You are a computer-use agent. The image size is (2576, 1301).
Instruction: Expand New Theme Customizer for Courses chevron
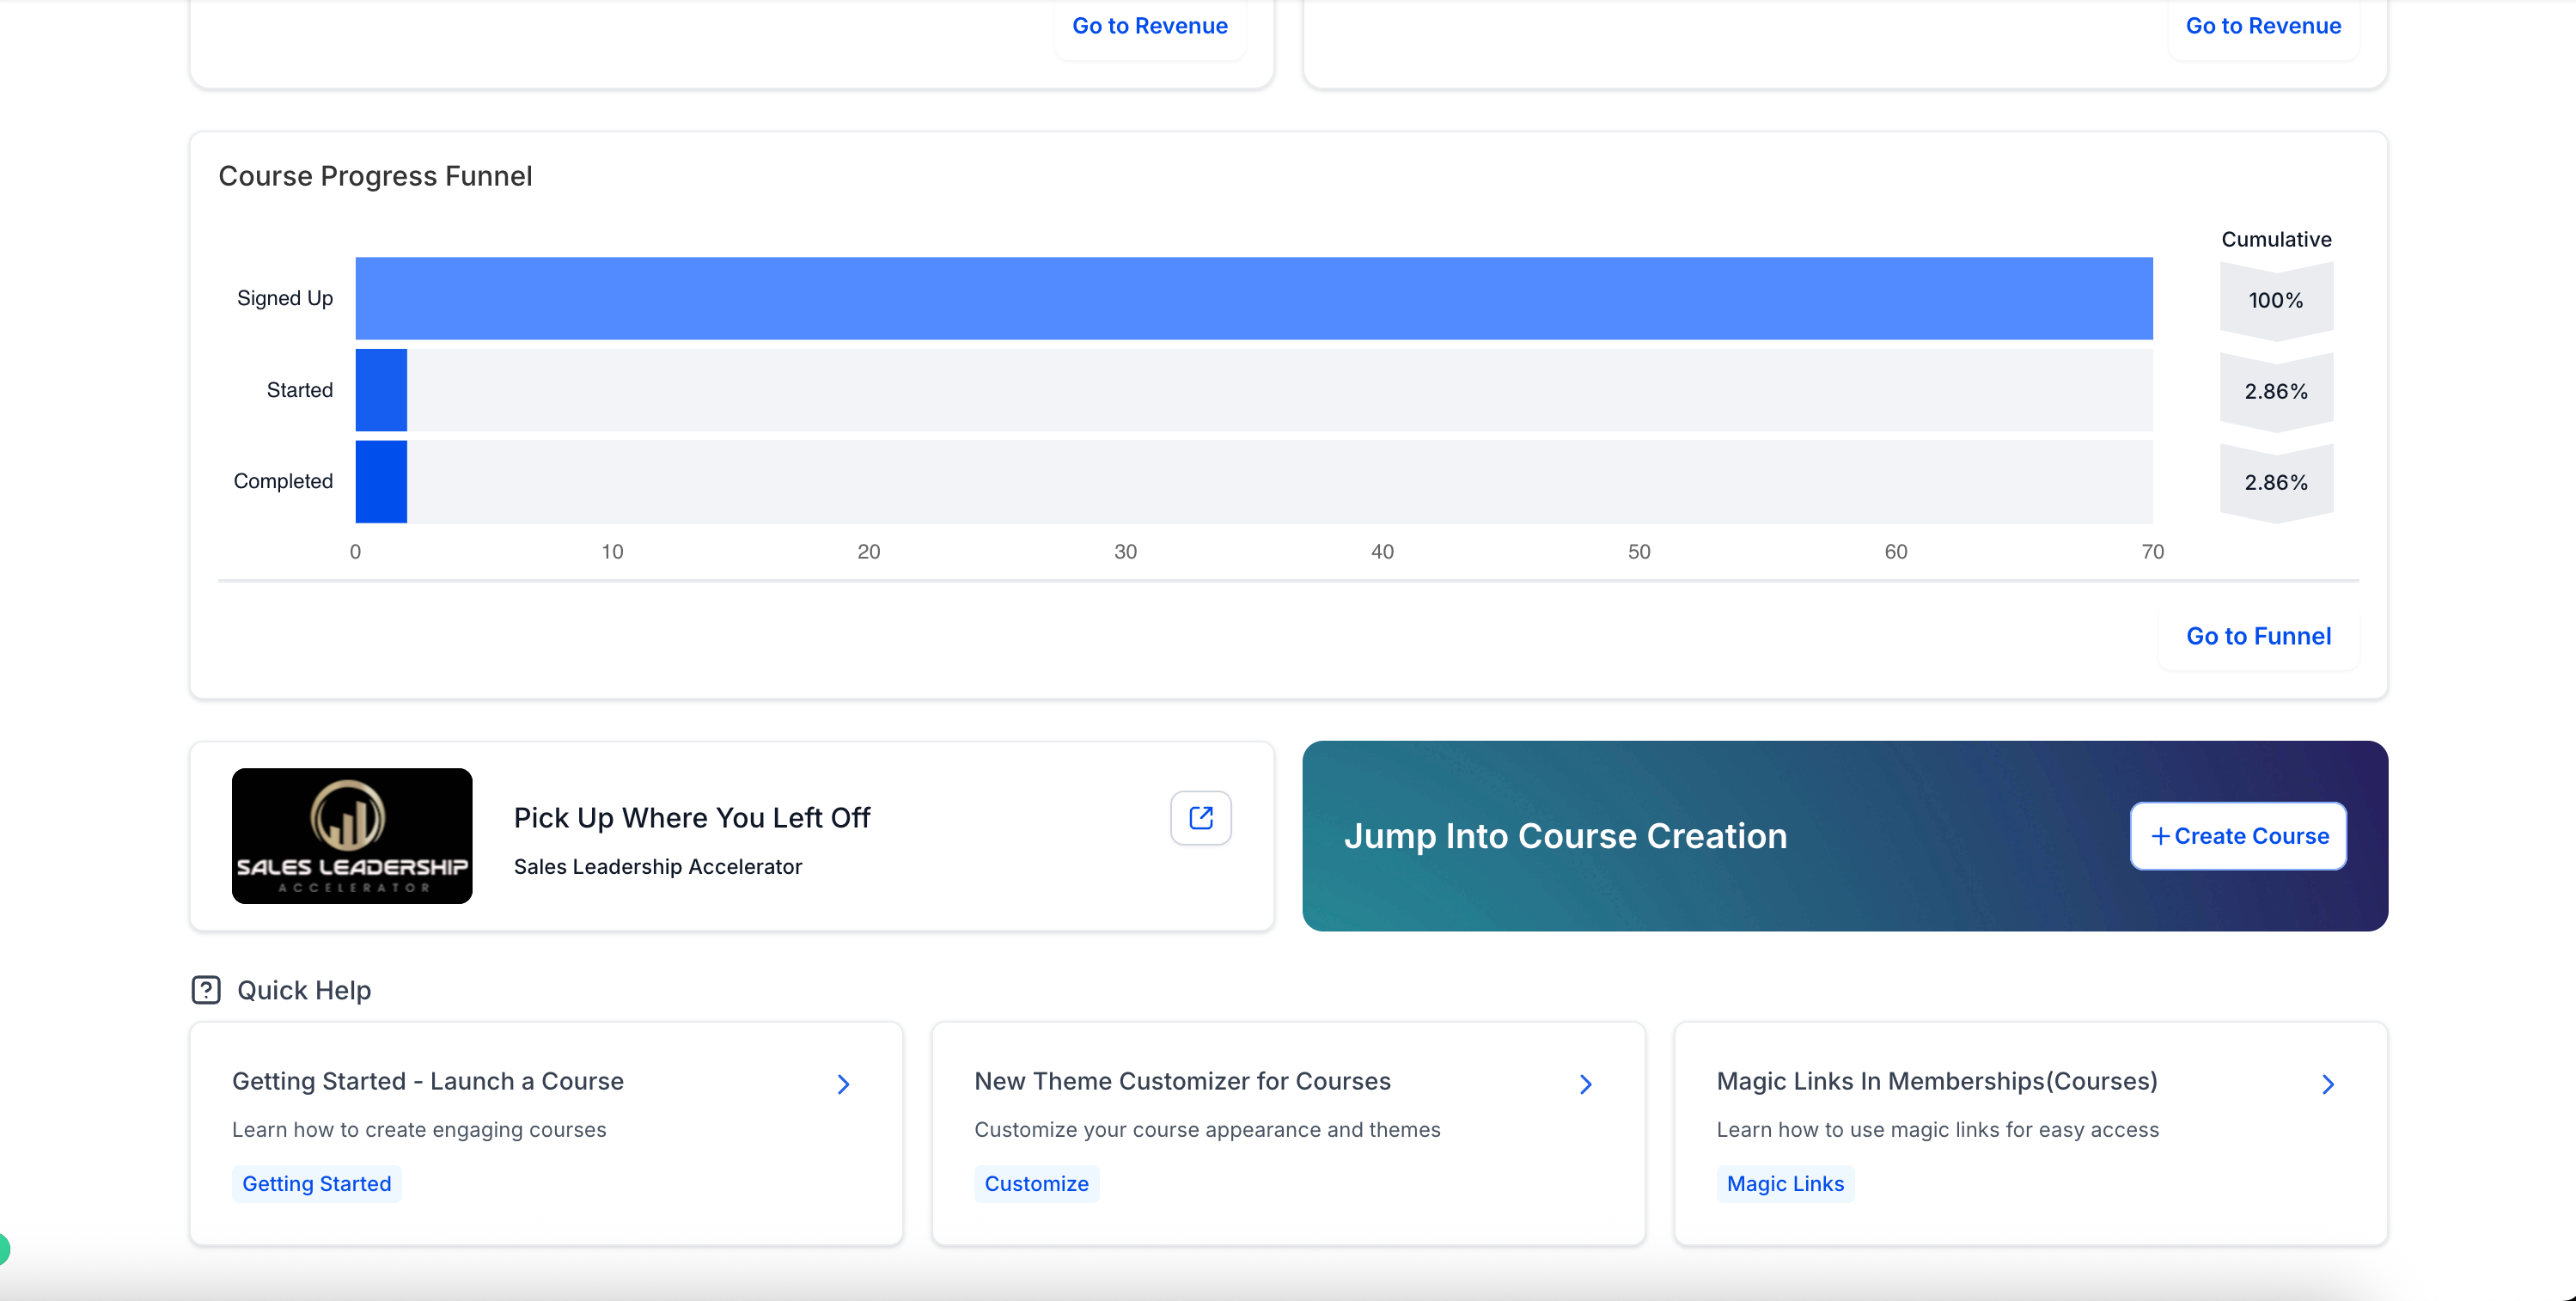click(x=1585, y=1084)
